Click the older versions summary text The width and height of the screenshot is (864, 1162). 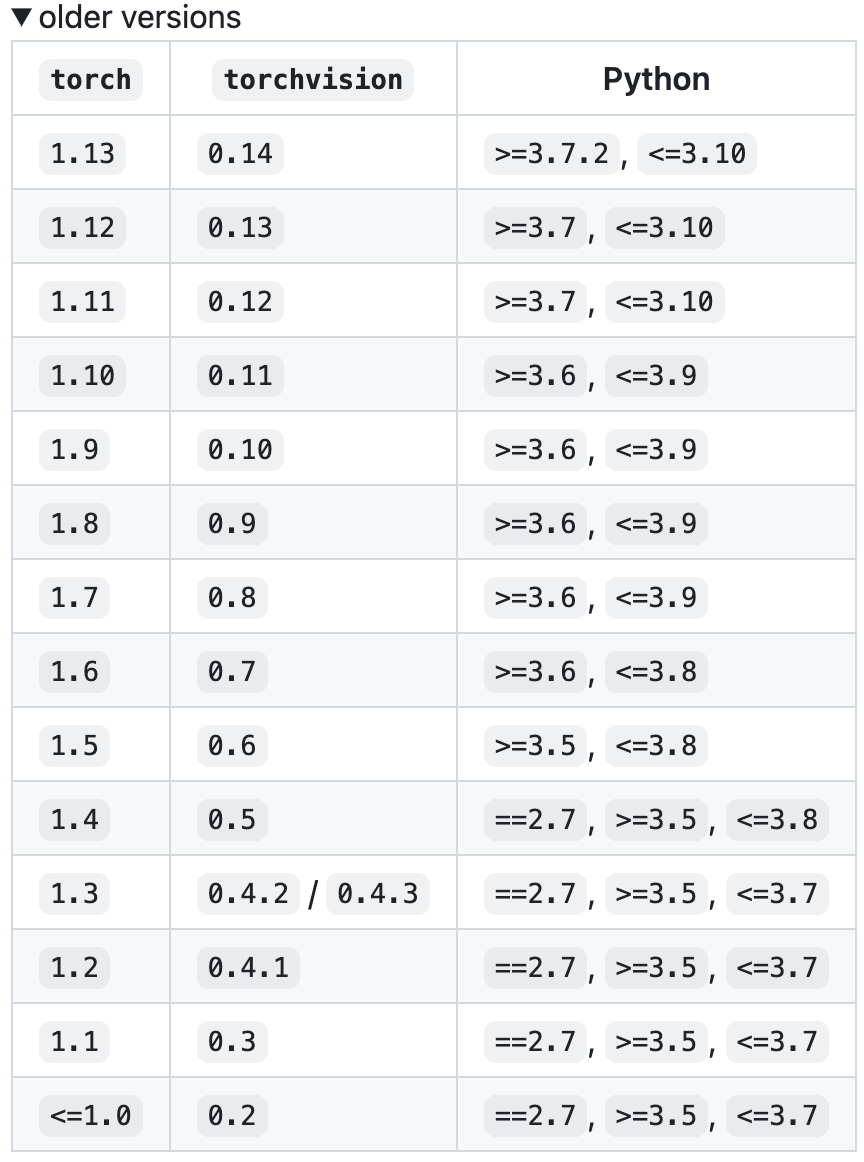coord(140,17)
